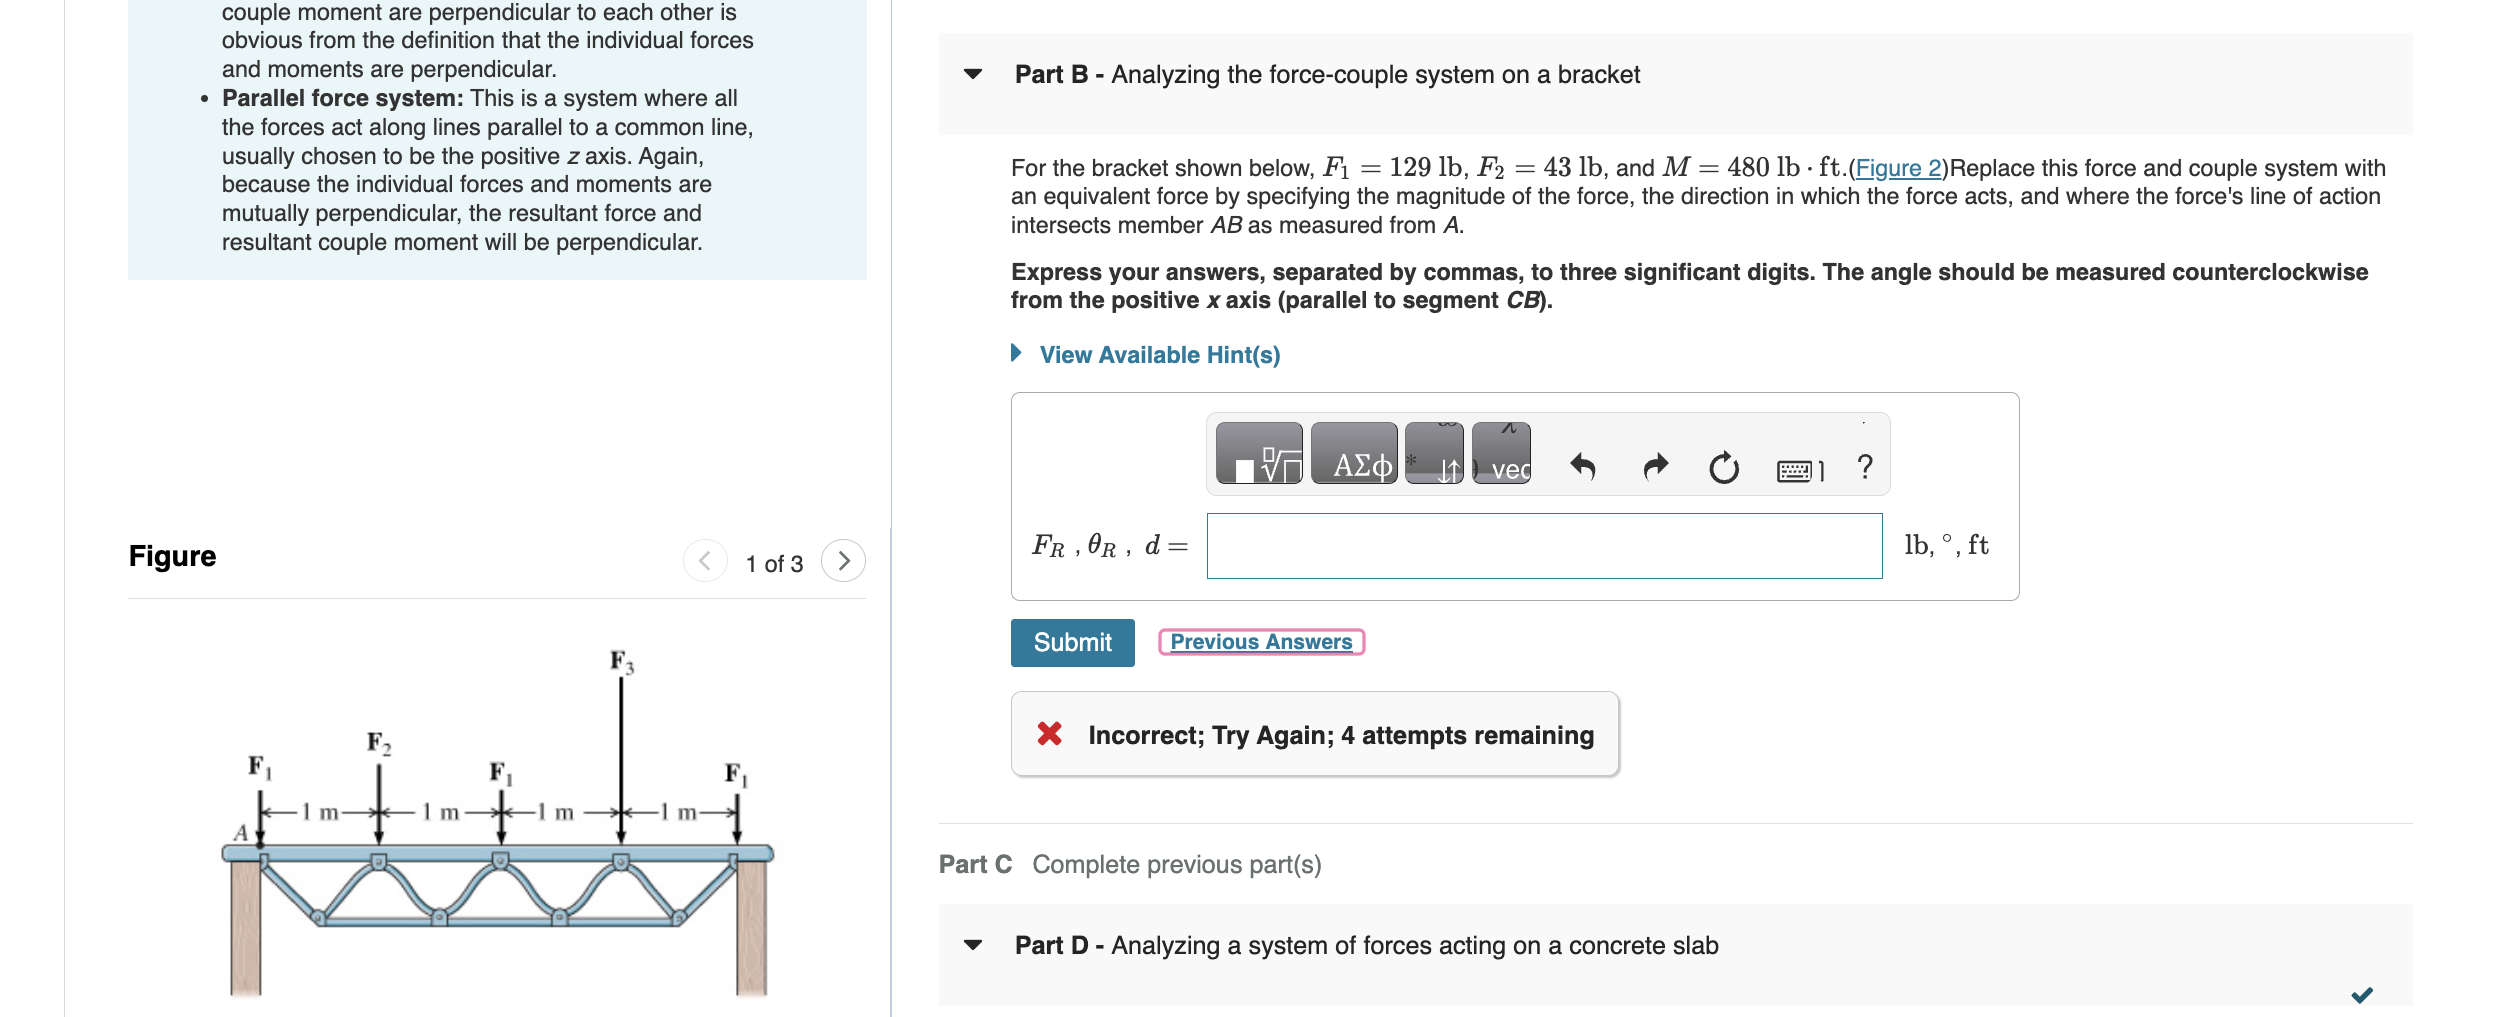Image resolution: width=2495 pixels, height=1017 pixels.
Task: Click the Submit button
Action: (1071, 642)
